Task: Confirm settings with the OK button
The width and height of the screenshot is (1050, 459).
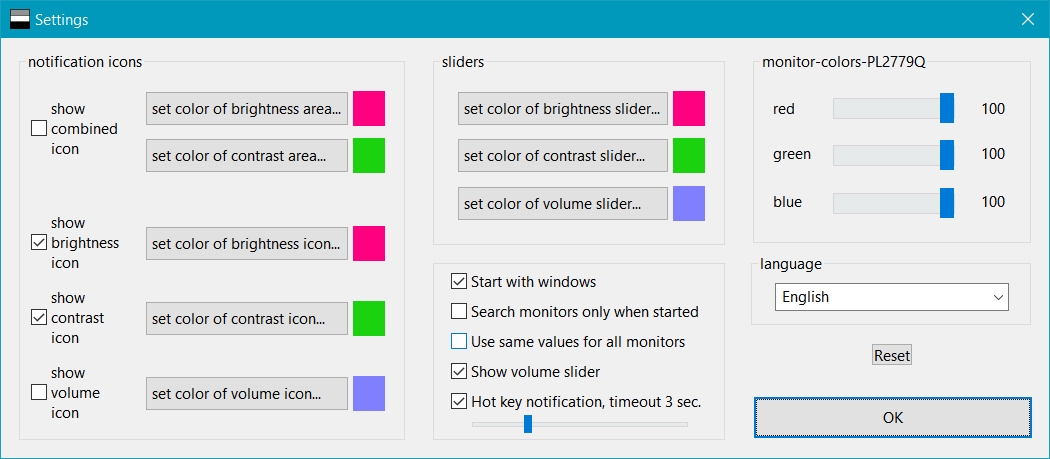Action: coord(893,417)
